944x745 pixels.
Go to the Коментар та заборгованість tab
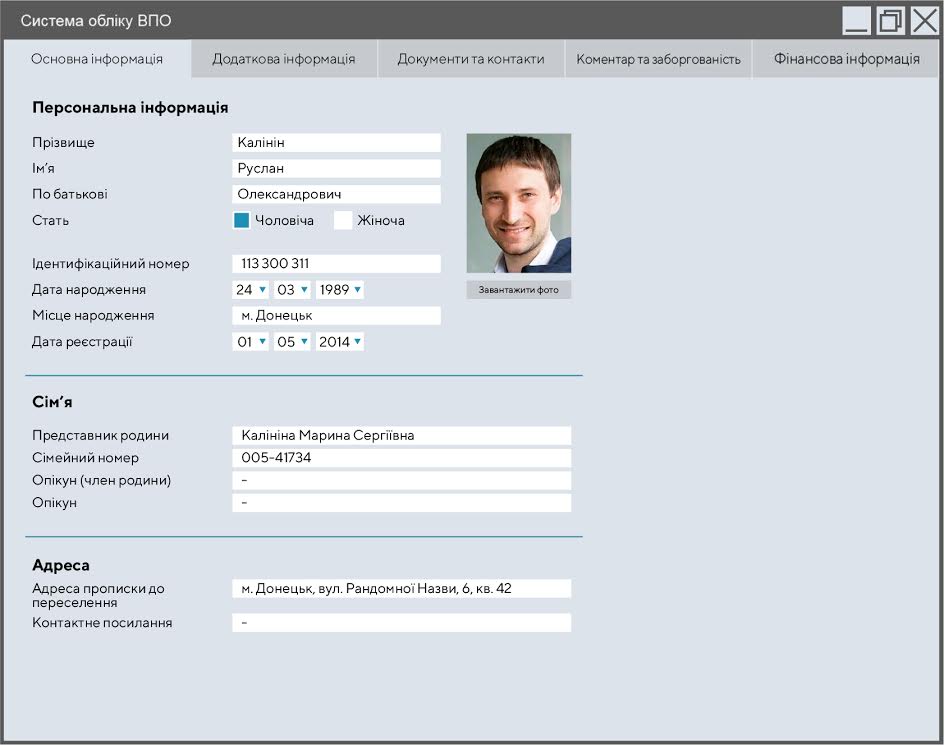click(658, 59)
